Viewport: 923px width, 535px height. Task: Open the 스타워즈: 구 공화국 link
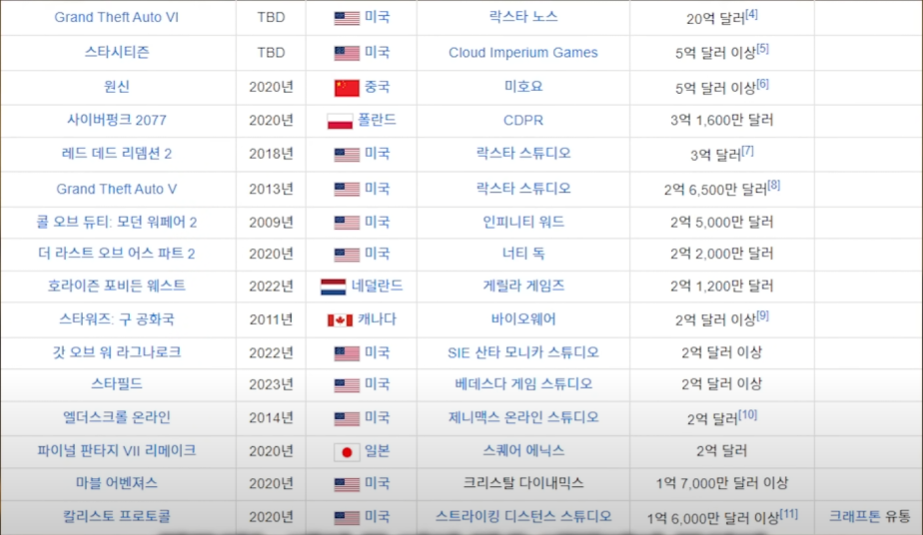[117, 320]
